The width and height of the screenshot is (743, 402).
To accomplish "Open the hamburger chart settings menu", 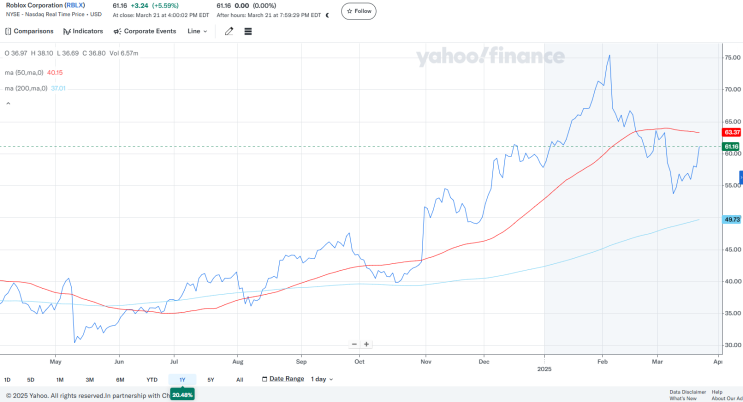I will (248, 31).
